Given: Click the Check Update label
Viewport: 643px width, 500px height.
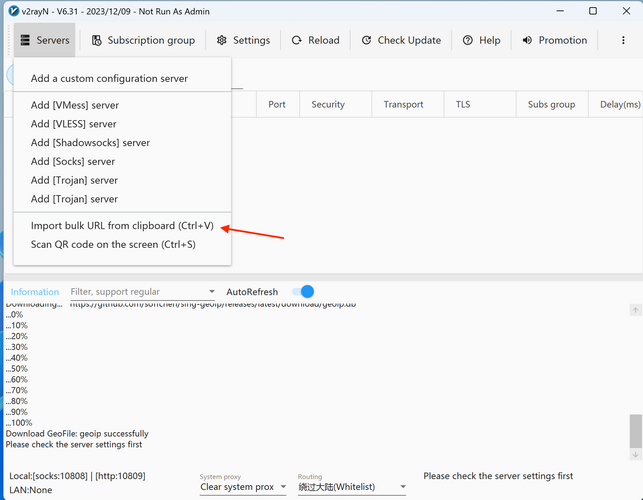Looking at the screenshot, I should tap(409, 40).
